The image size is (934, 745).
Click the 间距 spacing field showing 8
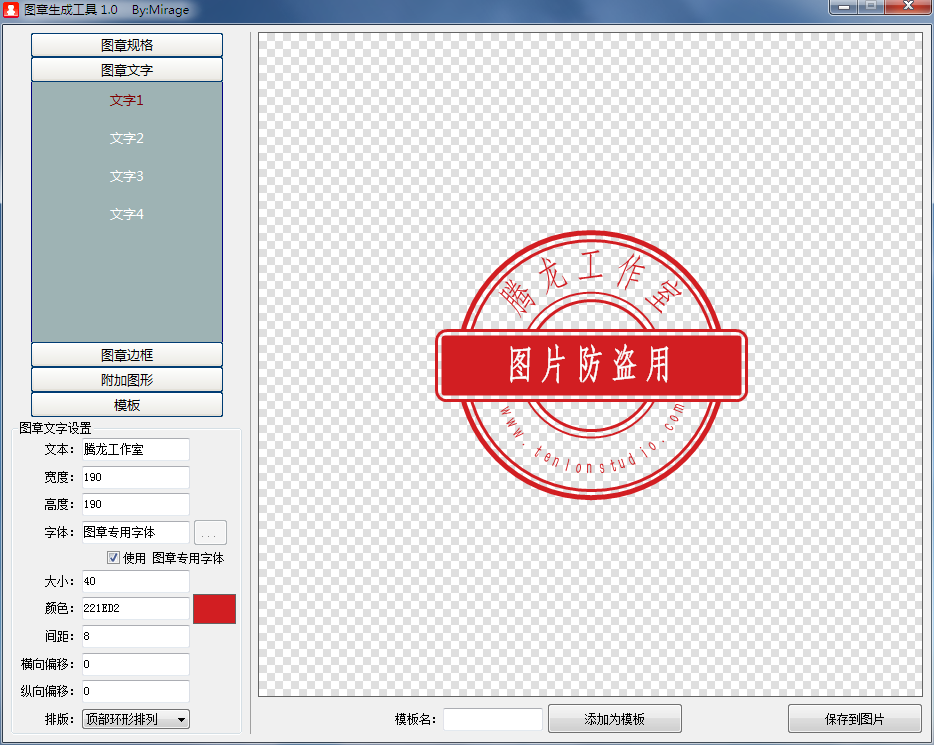pyautogui.click(x=135, y=636)
